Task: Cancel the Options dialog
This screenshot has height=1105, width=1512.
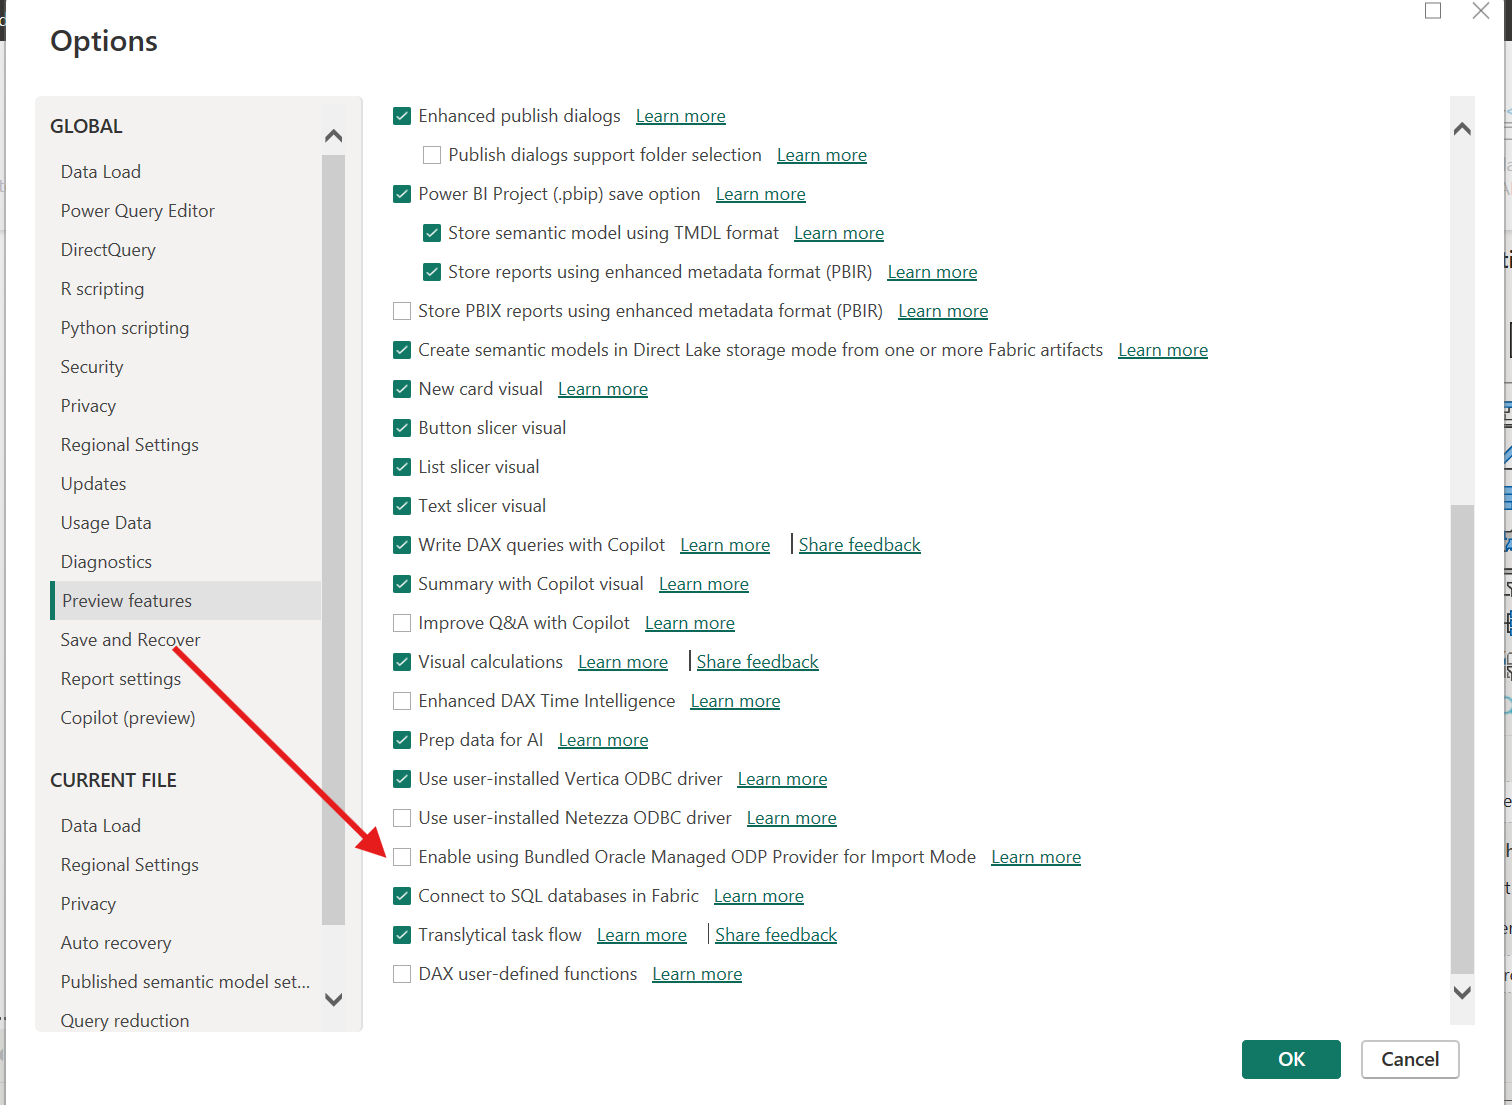Action: coord(1410,1059)
